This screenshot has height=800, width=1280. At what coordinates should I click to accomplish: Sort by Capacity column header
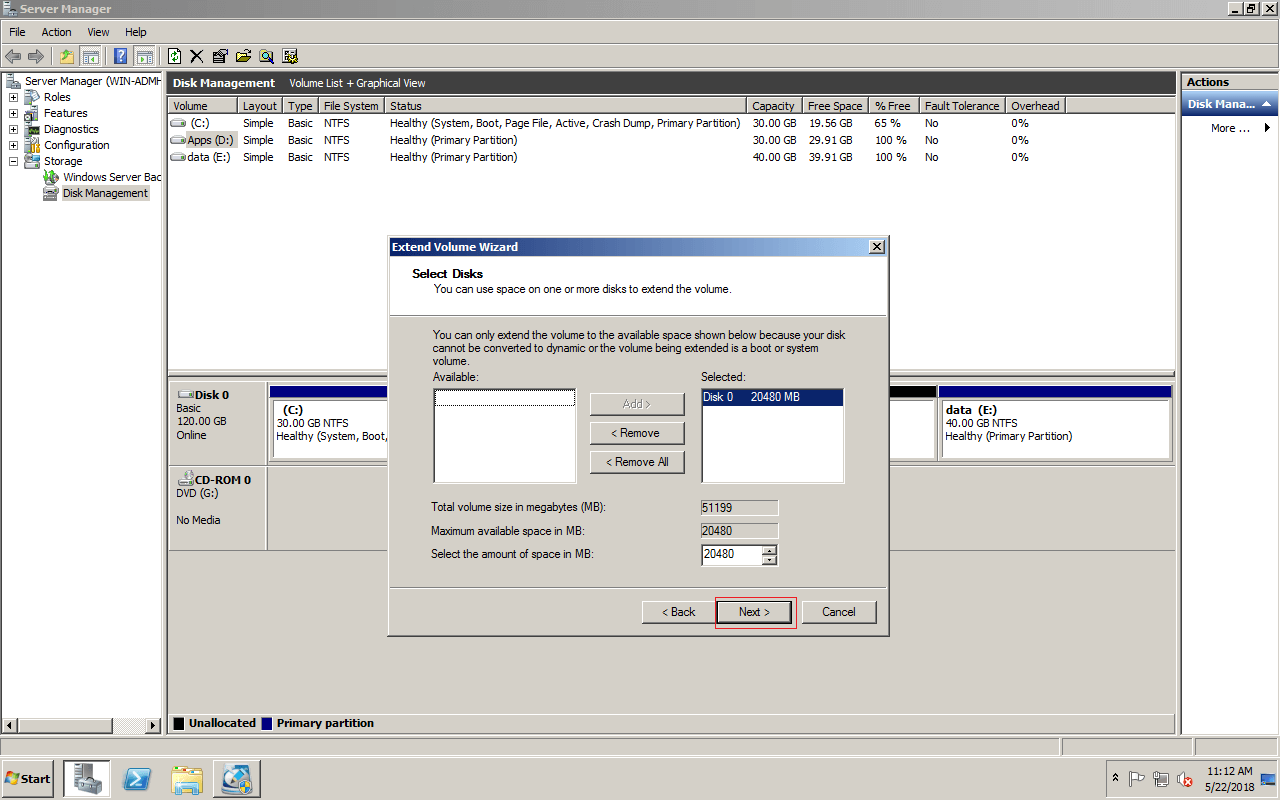coord(775,105)
